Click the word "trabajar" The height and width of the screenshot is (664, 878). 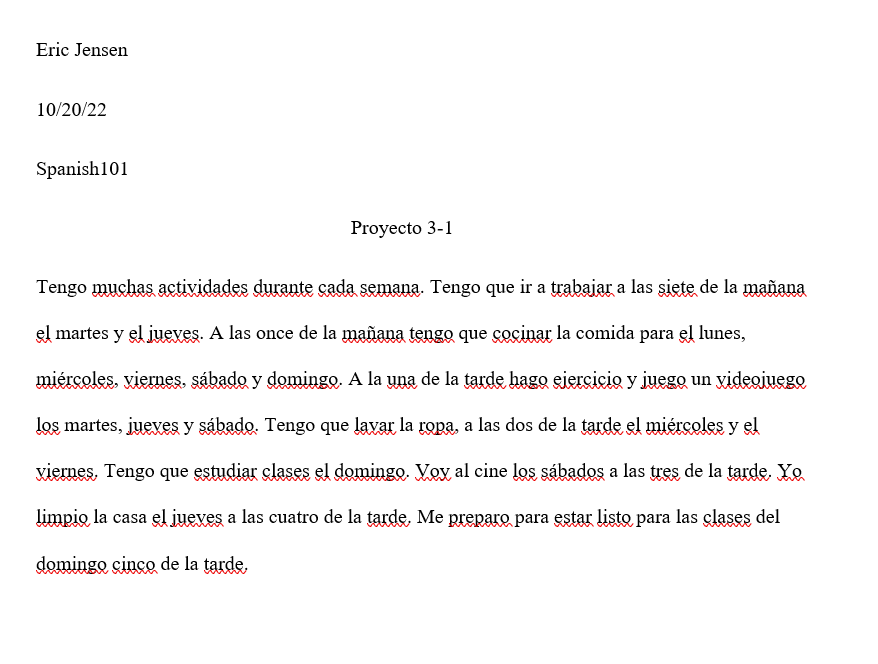coord(582,288)
